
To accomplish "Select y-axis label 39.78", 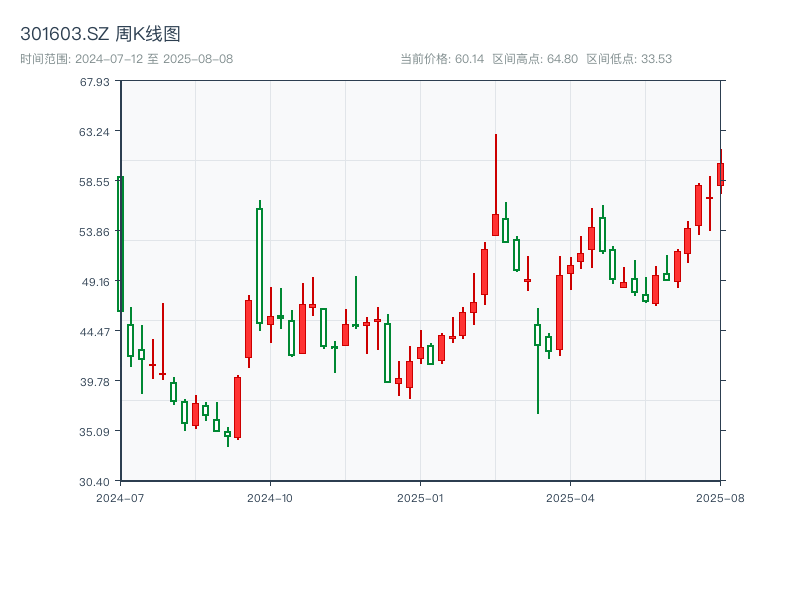I will pyautogui.click(x=94, y=382).
